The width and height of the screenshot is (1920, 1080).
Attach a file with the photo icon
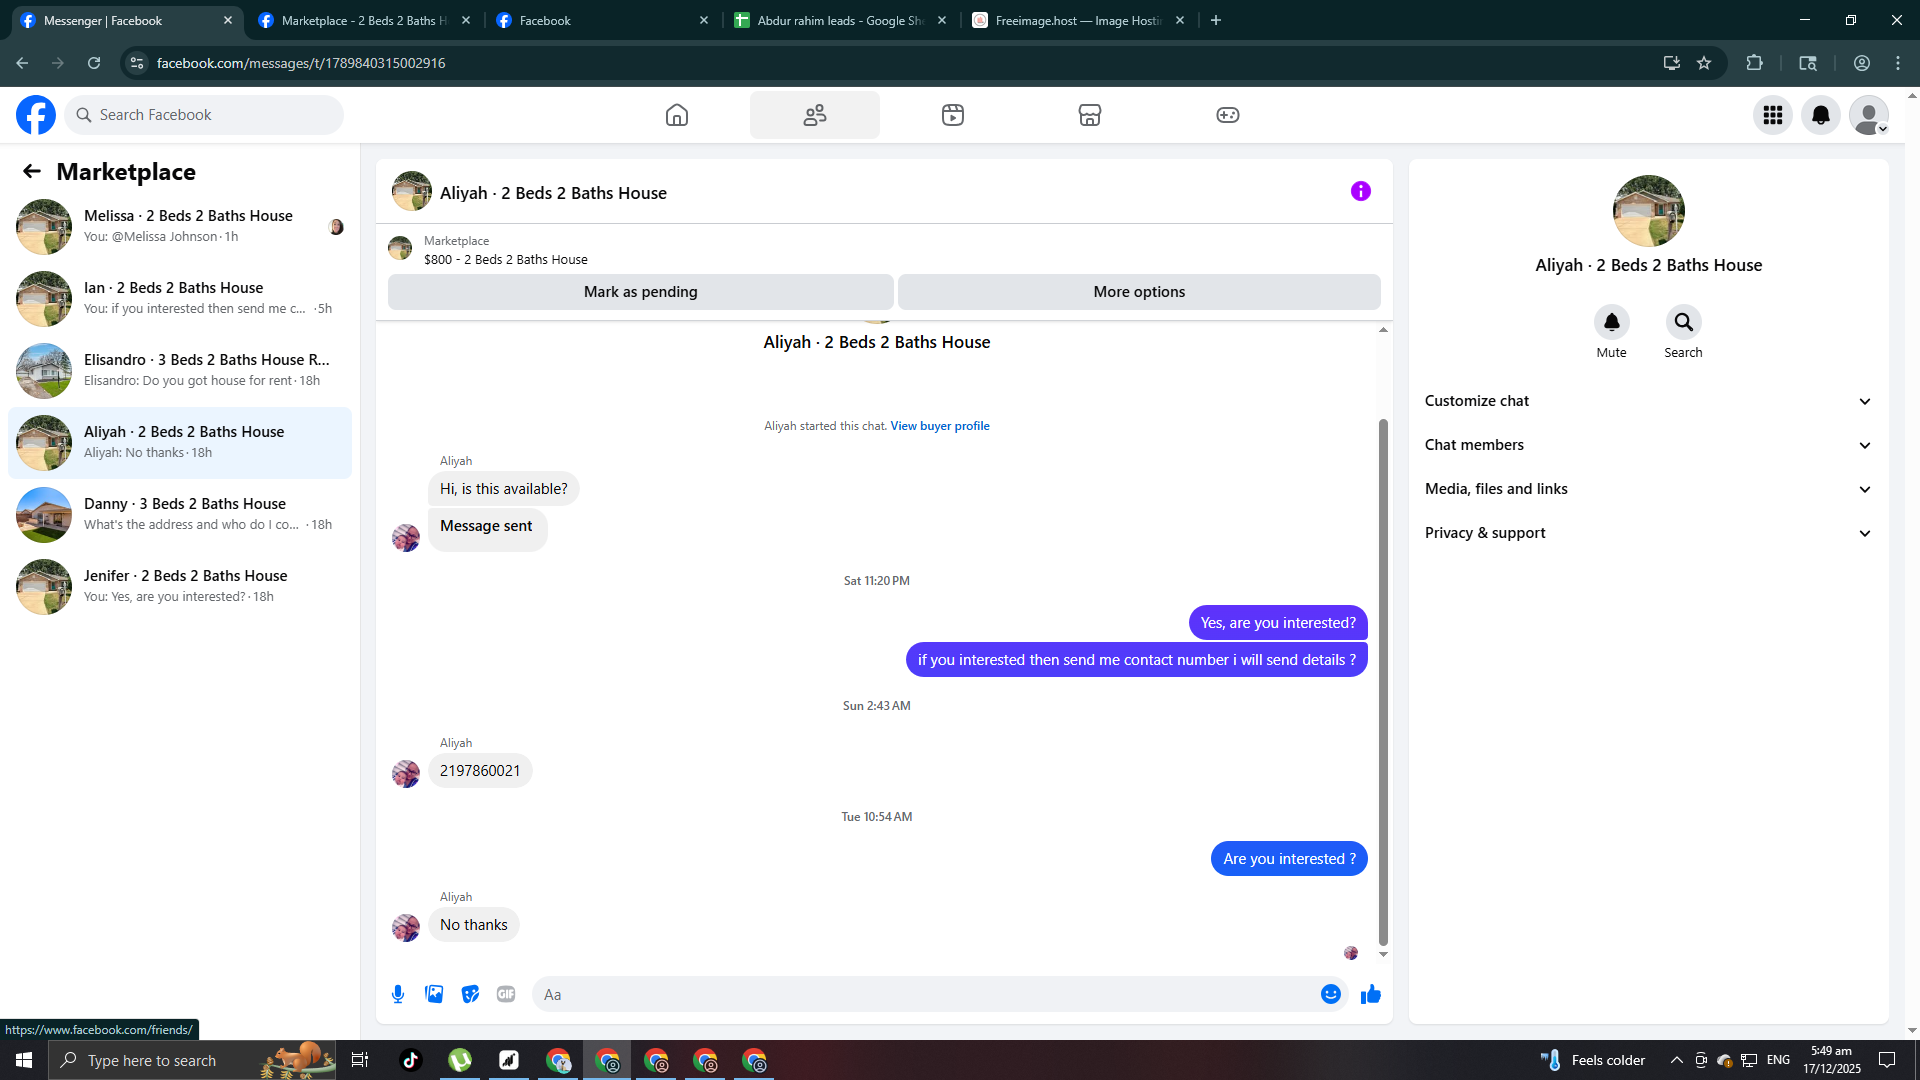[434, 994]
